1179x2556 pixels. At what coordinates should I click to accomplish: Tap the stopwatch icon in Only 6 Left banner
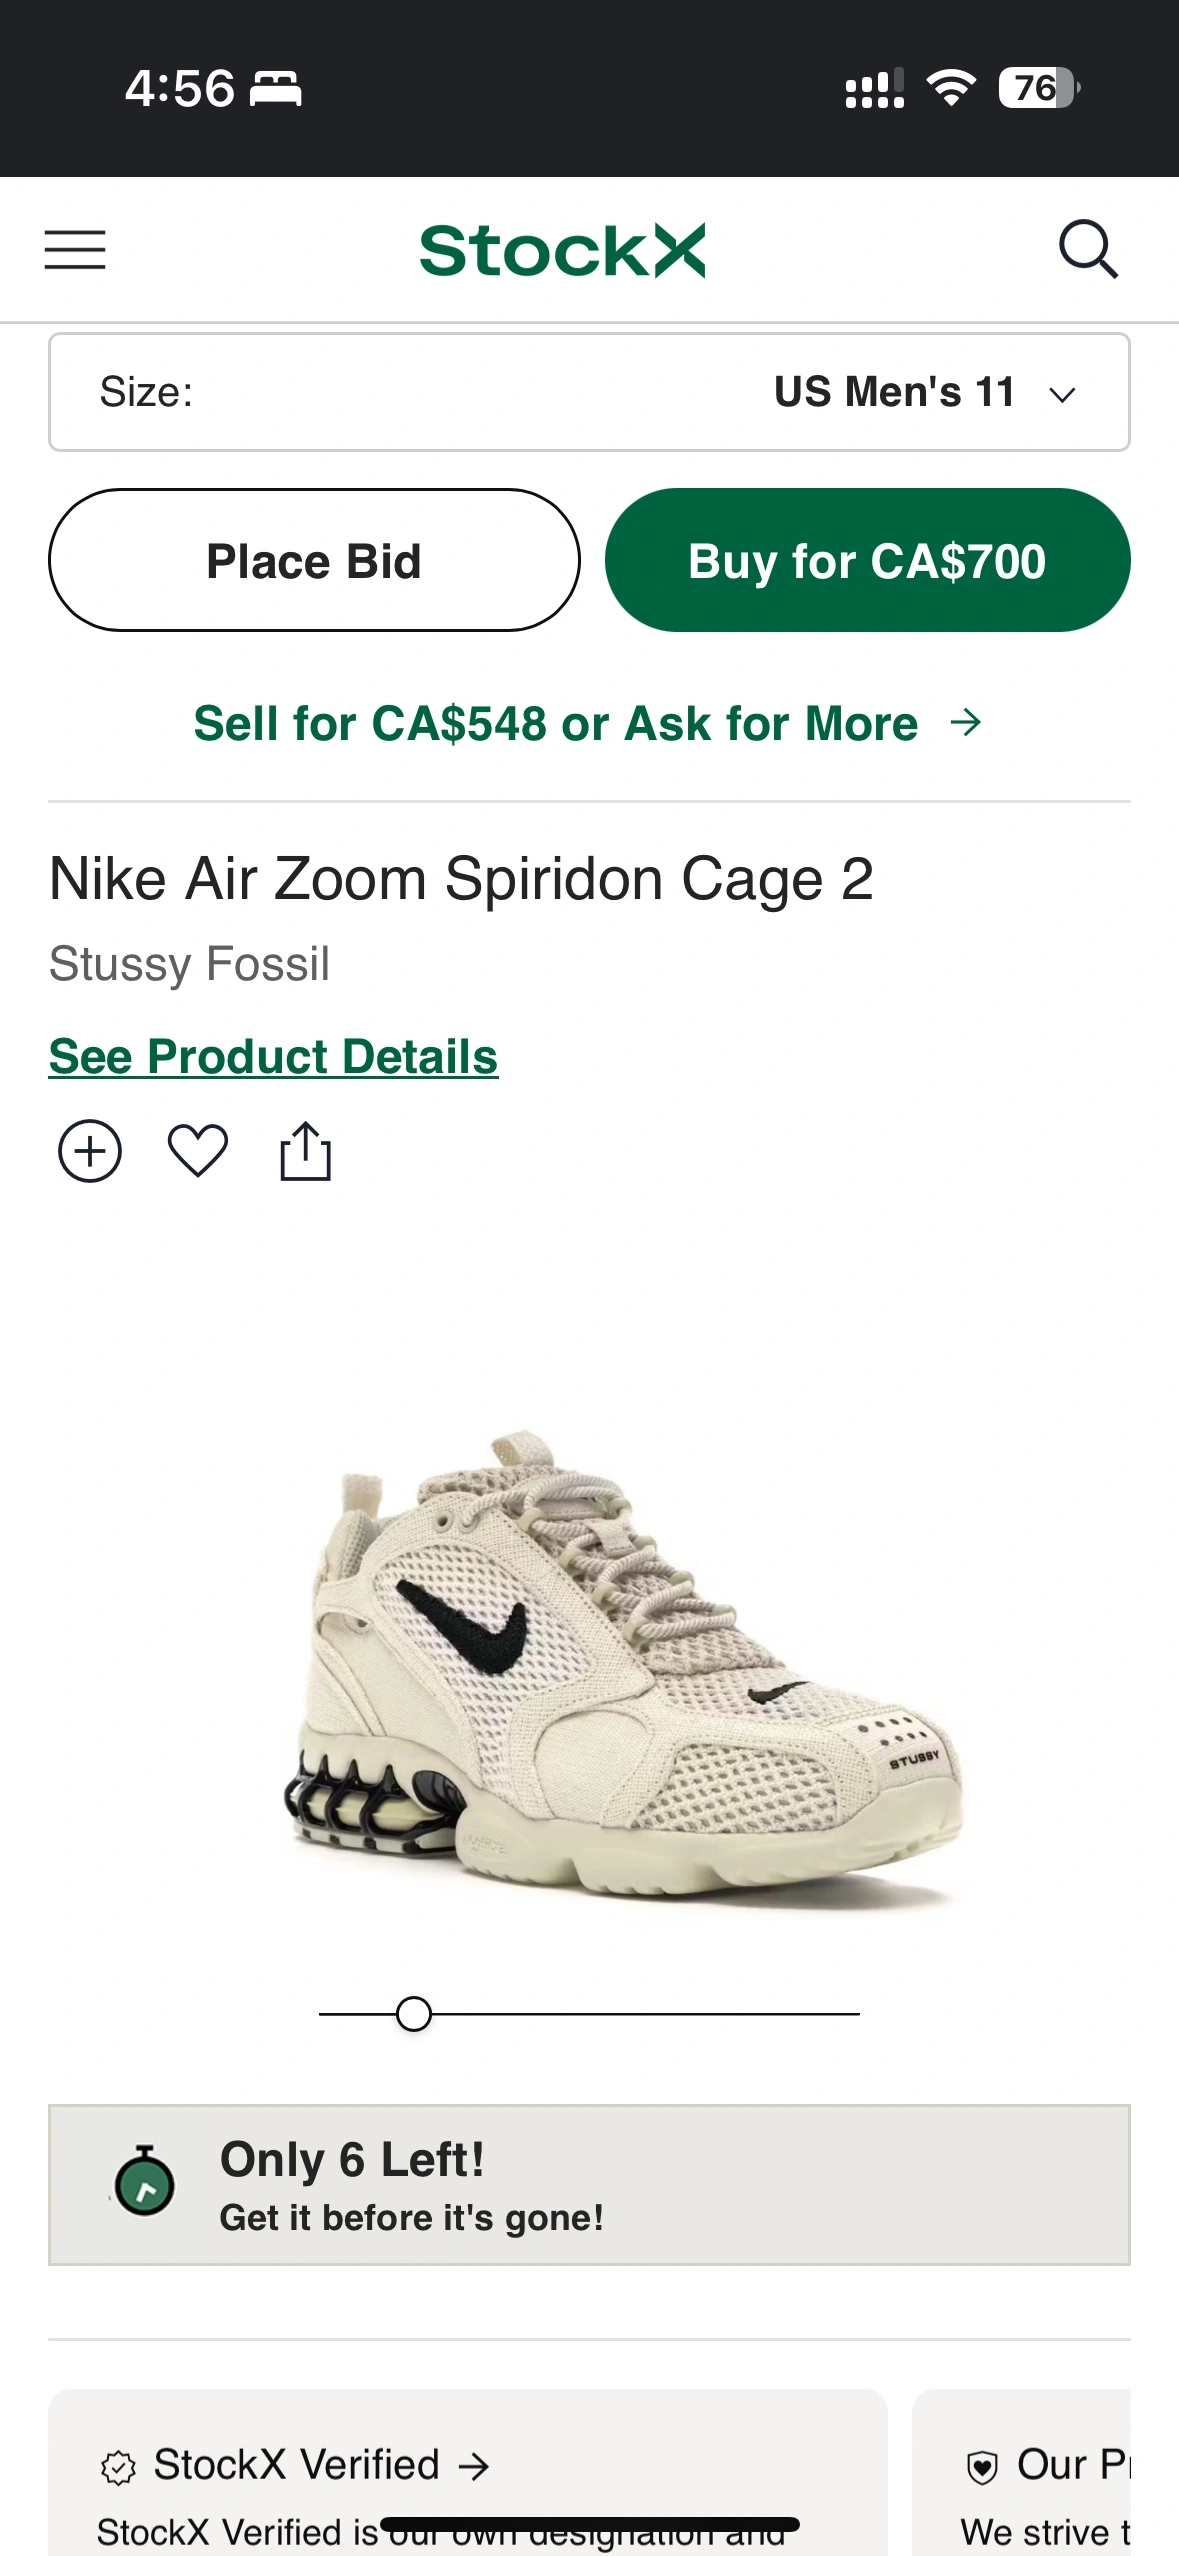click(144, 2181)
